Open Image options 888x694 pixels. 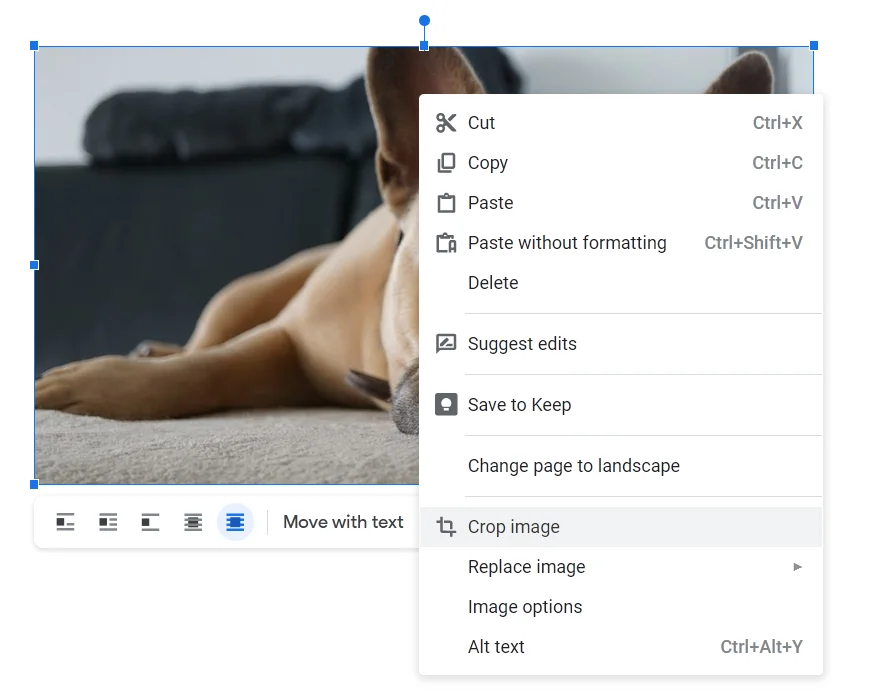tap(621, 607)
